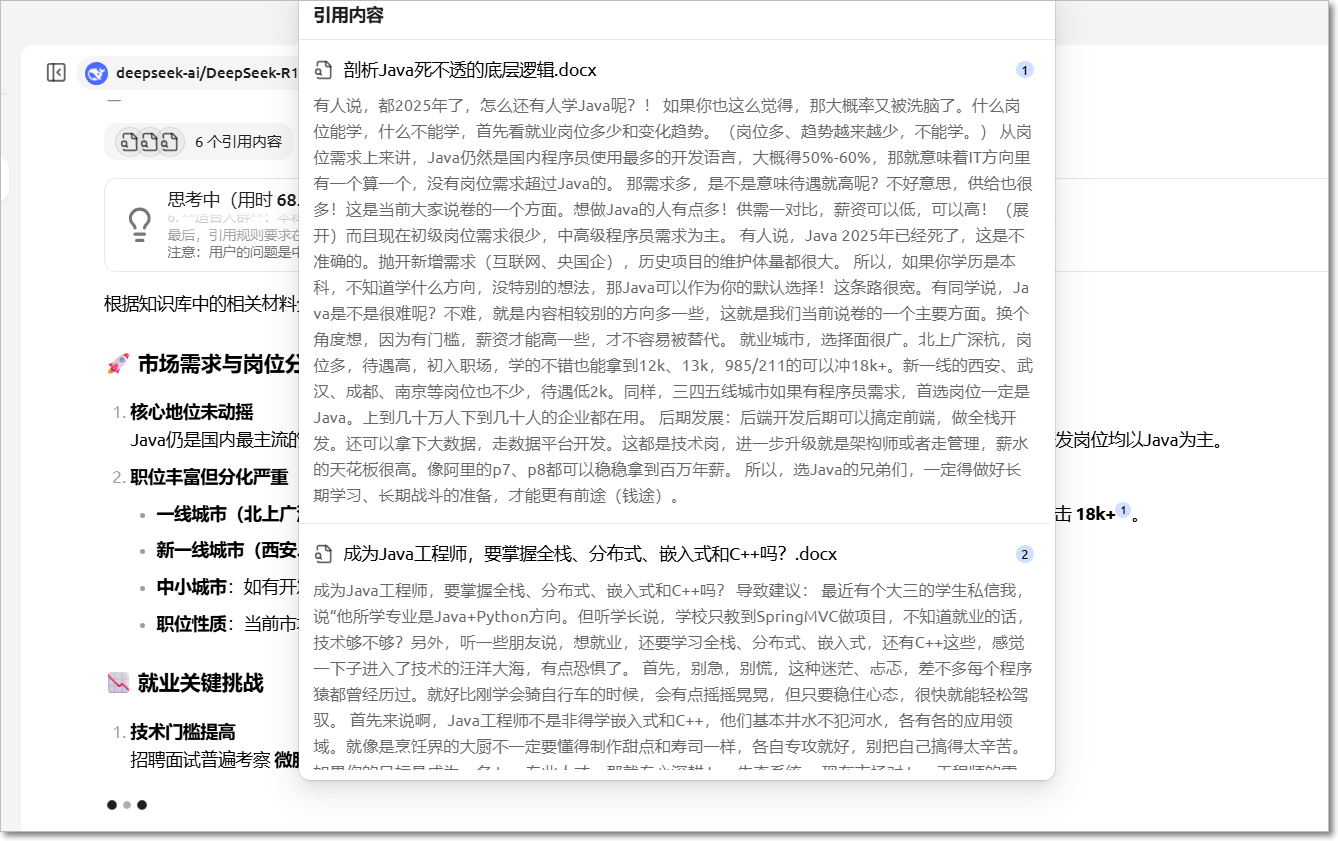Viewport: 1338px width, 841px height.
Task: Click the bullet text '中小城市'
Action: click(191, 587)
